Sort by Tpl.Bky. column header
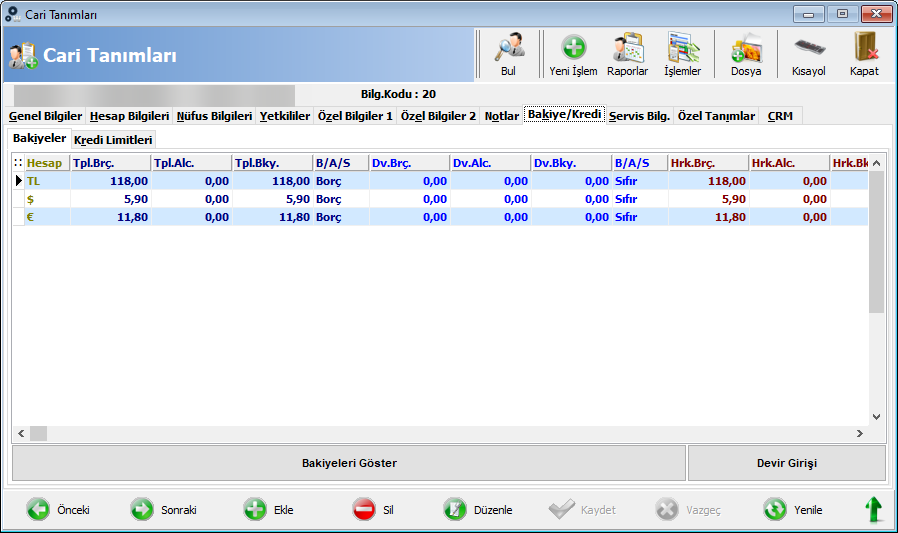The width and height of the screenshot is (898, 533). click(273, 163)
